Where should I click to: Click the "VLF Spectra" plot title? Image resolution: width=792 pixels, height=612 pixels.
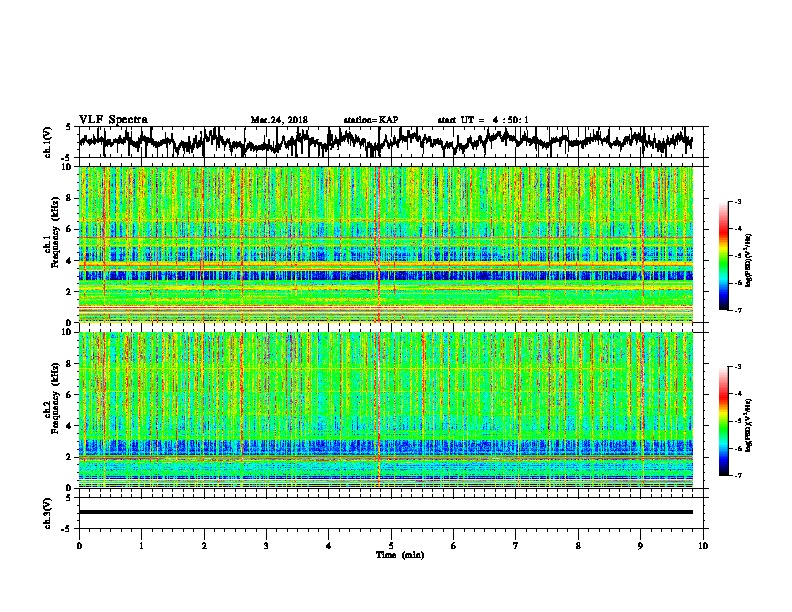click(x=113, y=120)
